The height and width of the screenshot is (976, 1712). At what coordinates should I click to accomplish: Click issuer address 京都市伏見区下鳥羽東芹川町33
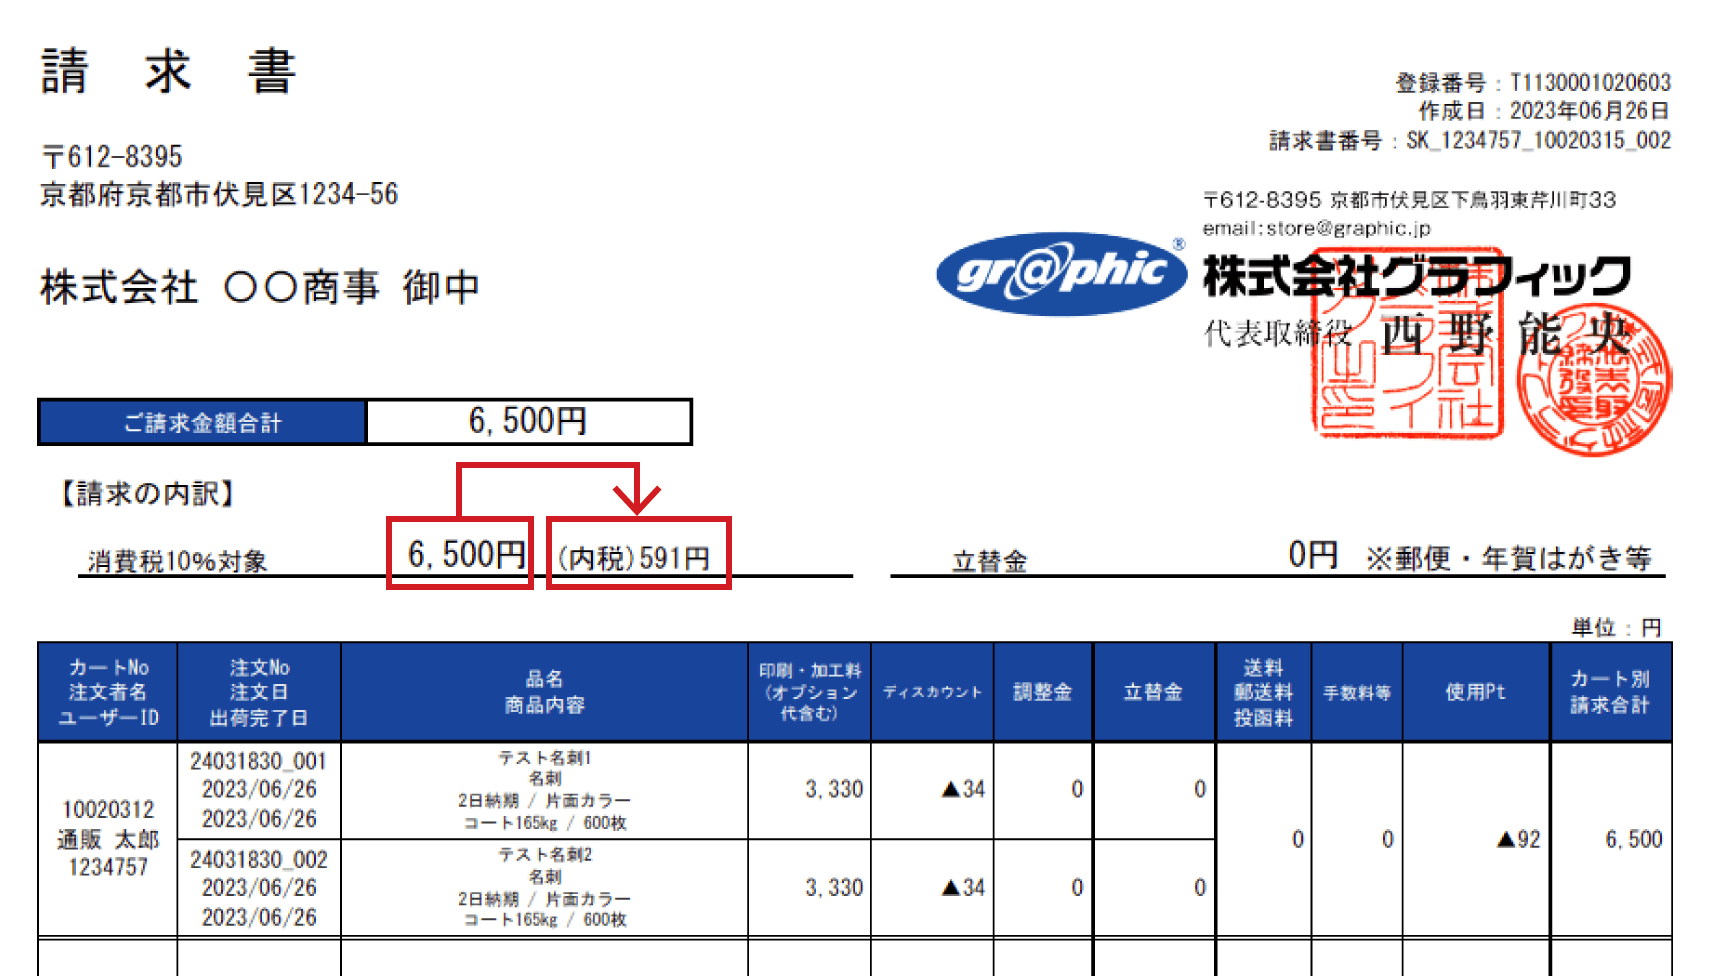click(x=1472, y=200)
